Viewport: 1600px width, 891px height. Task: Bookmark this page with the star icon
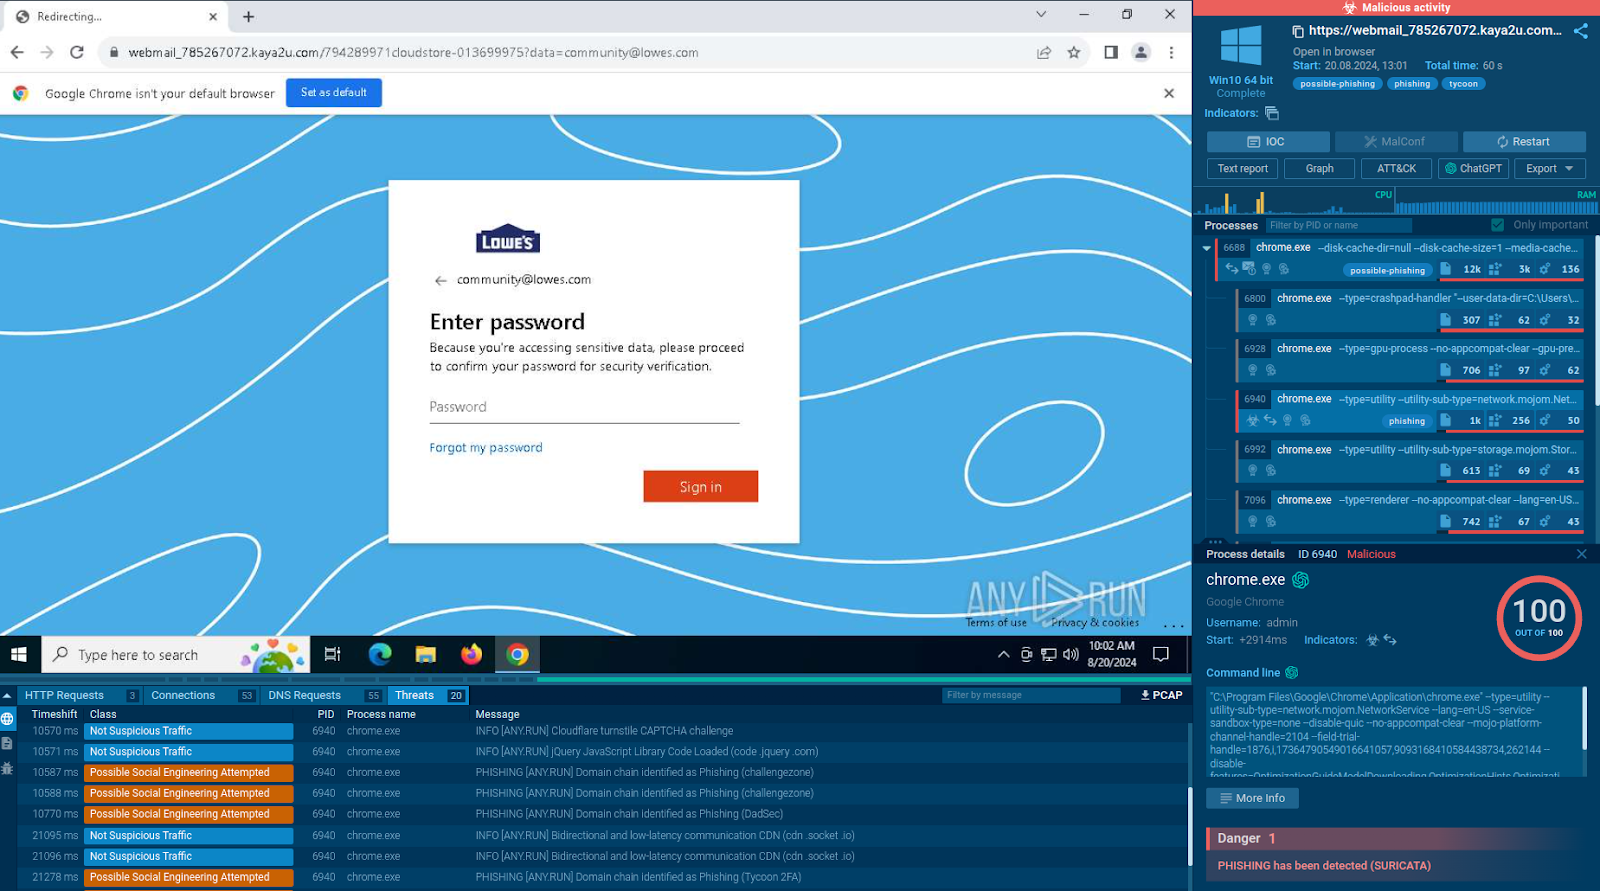pos(1074,53)
